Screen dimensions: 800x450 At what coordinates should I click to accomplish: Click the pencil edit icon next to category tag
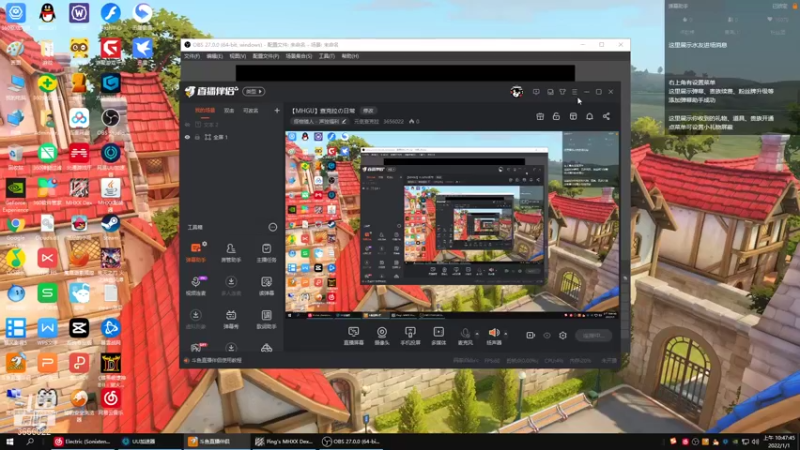pos(344,121)
